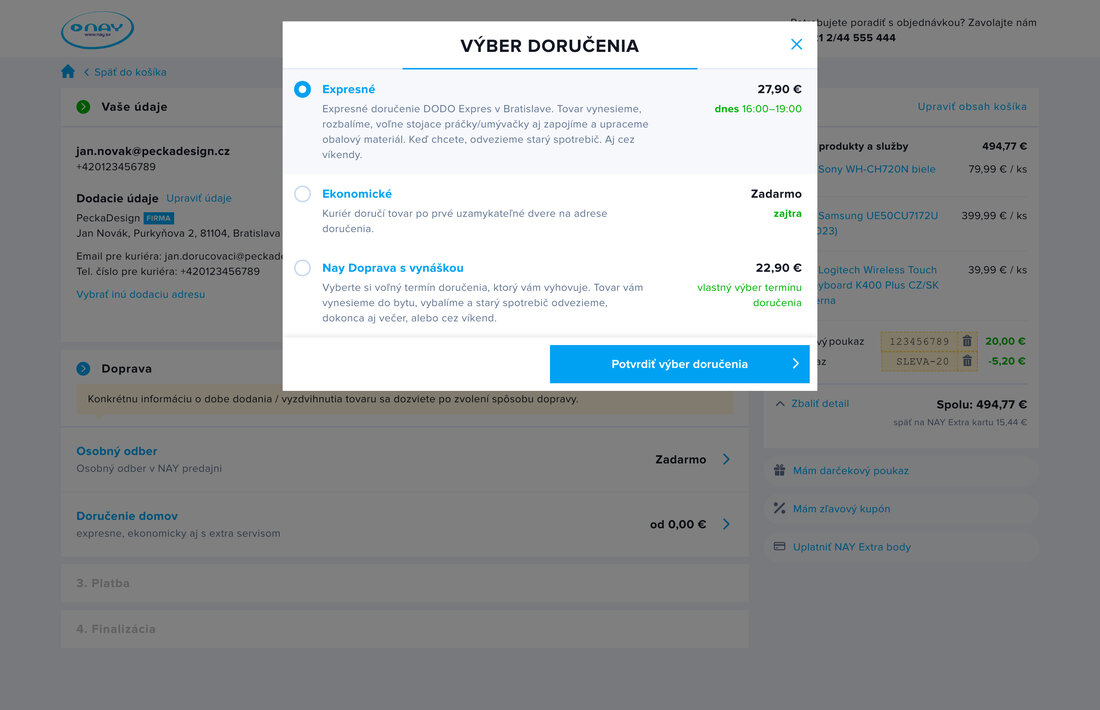Viewport: 1100px width, 710px height.
Task: Expand the Osobný odber option chevron
Action: pyautogui.click(x=726, y=460)
